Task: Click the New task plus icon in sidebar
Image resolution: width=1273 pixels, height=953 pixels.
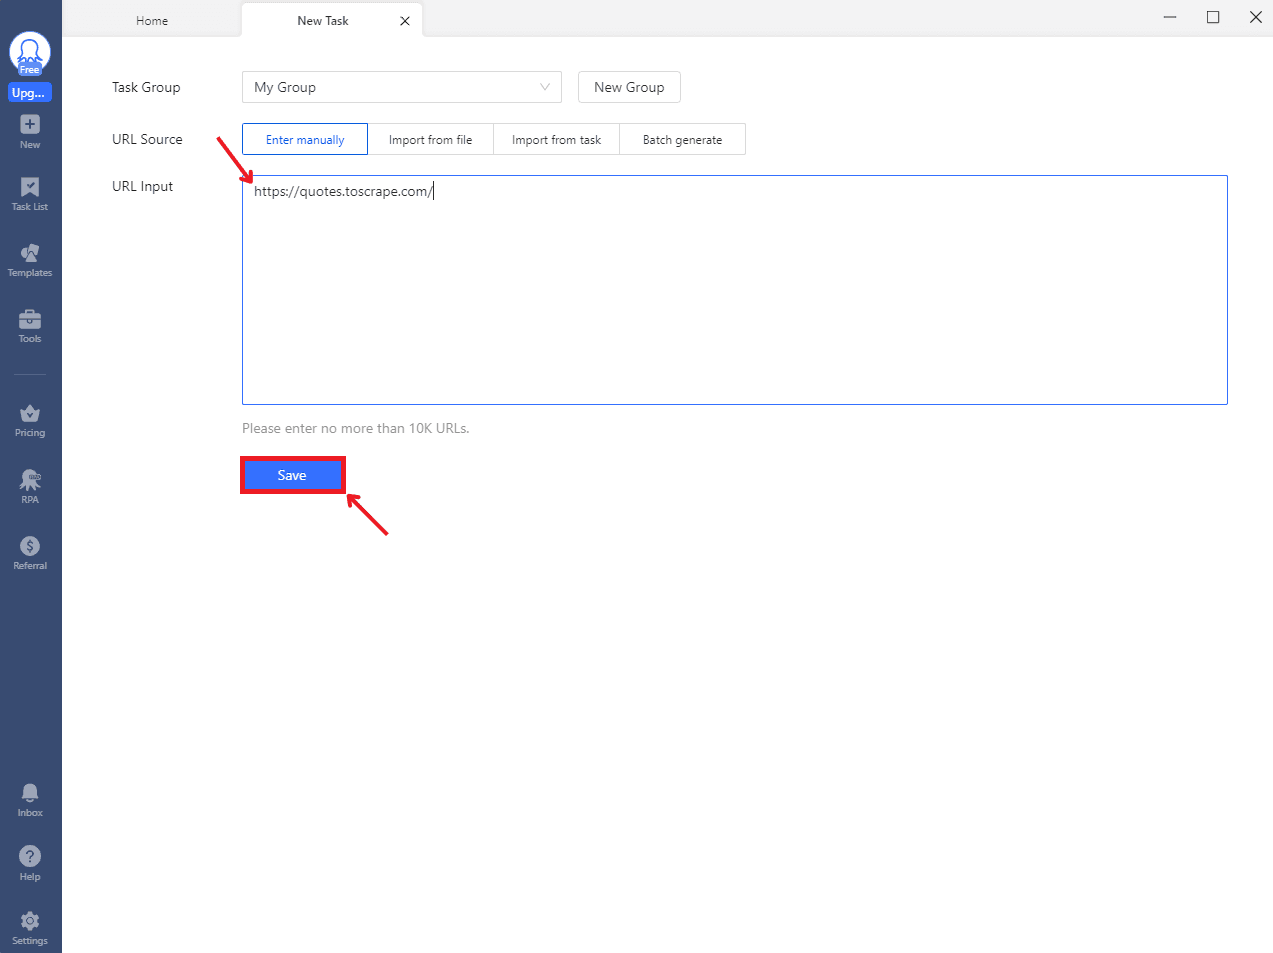Action: 30,125
